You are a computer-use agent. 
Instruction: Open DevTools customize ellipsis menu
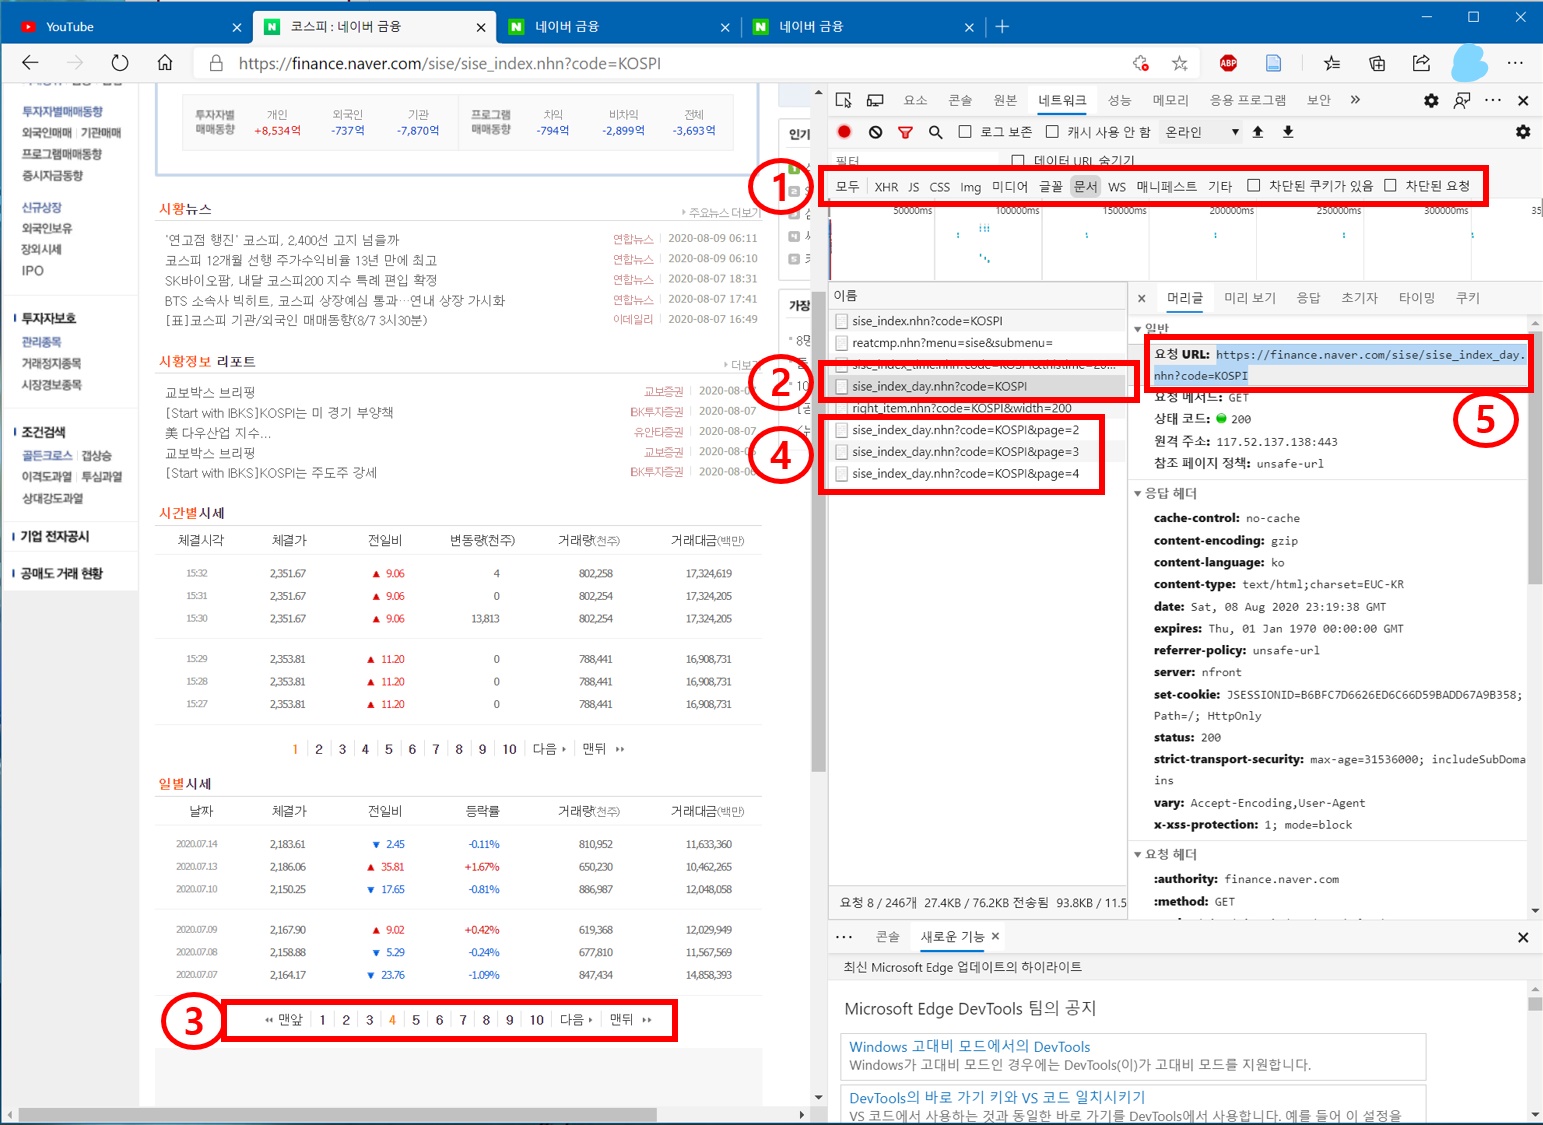click(x=1493, y=100)
